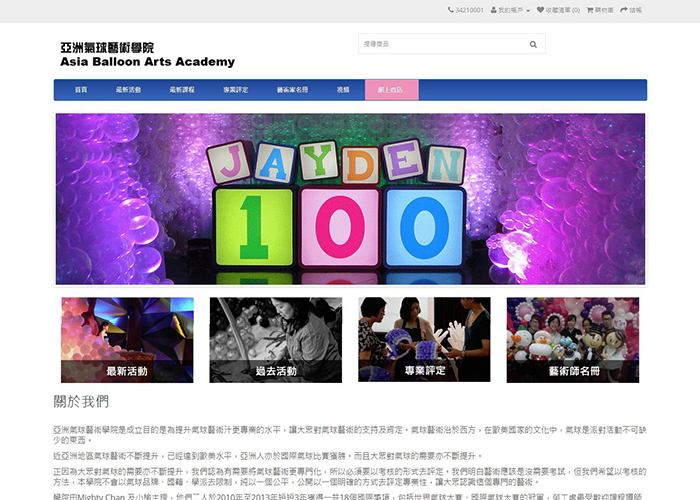The width and height of the screenshot is (700, 500).
Task: Click the user icon for 我的帳戶
Action: (x=494, y=9)
